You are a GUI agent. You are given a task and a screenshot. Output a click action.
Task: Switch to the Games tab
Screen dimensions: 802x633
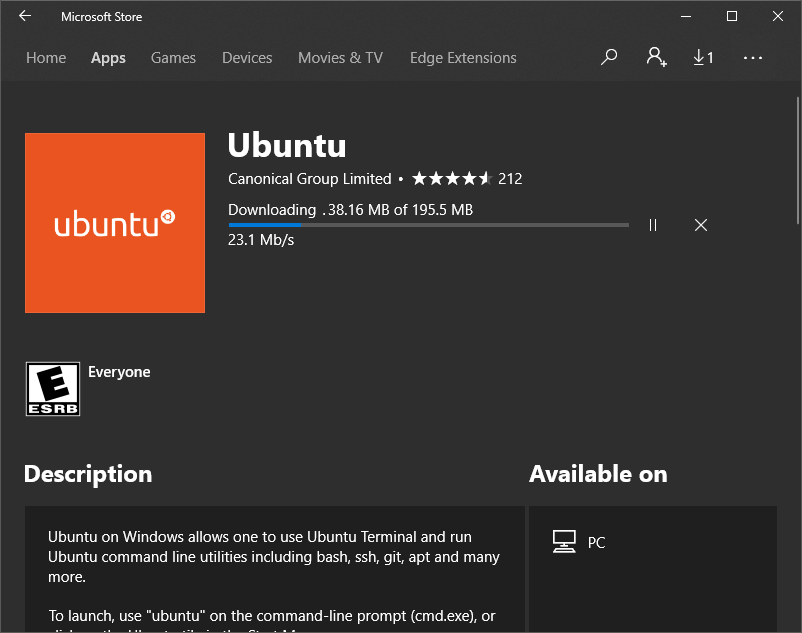click(x=173, y=58)
